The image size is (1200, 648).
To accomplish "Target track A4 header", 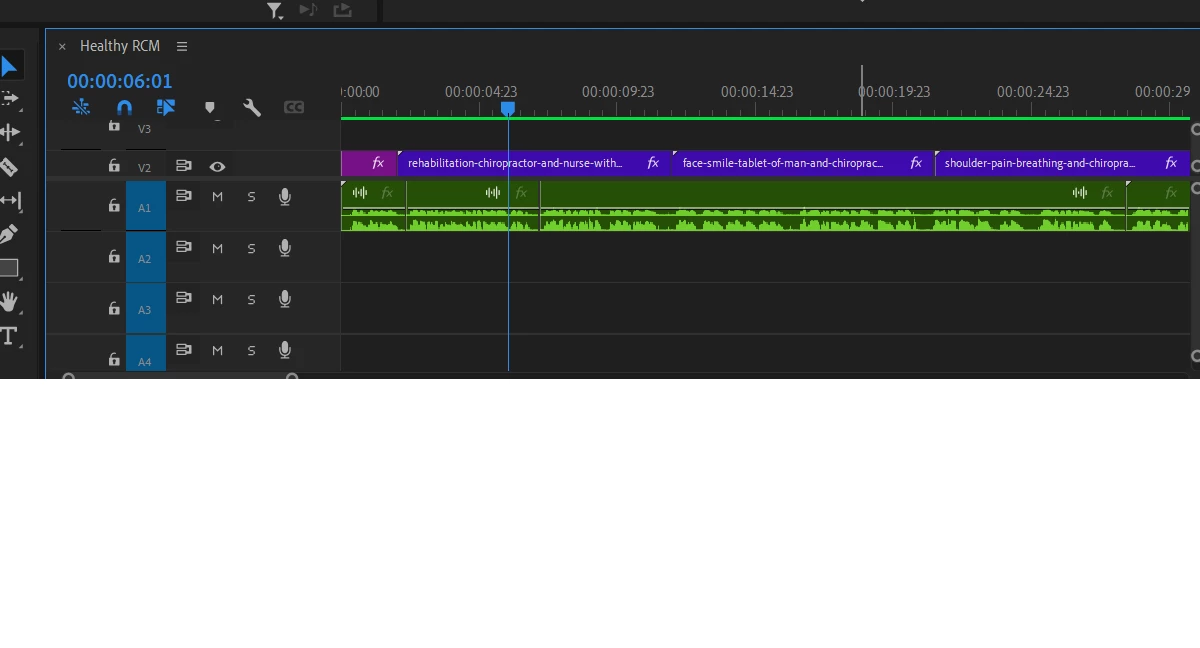I will [146, 352].
